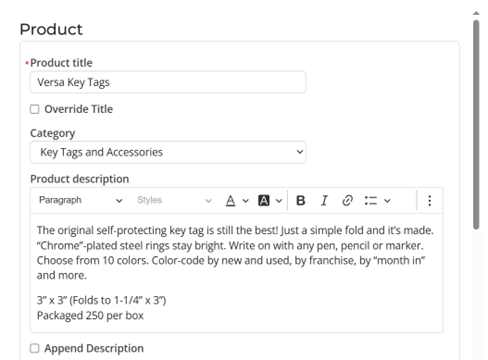
Task: Click the 'Packaged 250 per box' line
Action: (90, 315)
